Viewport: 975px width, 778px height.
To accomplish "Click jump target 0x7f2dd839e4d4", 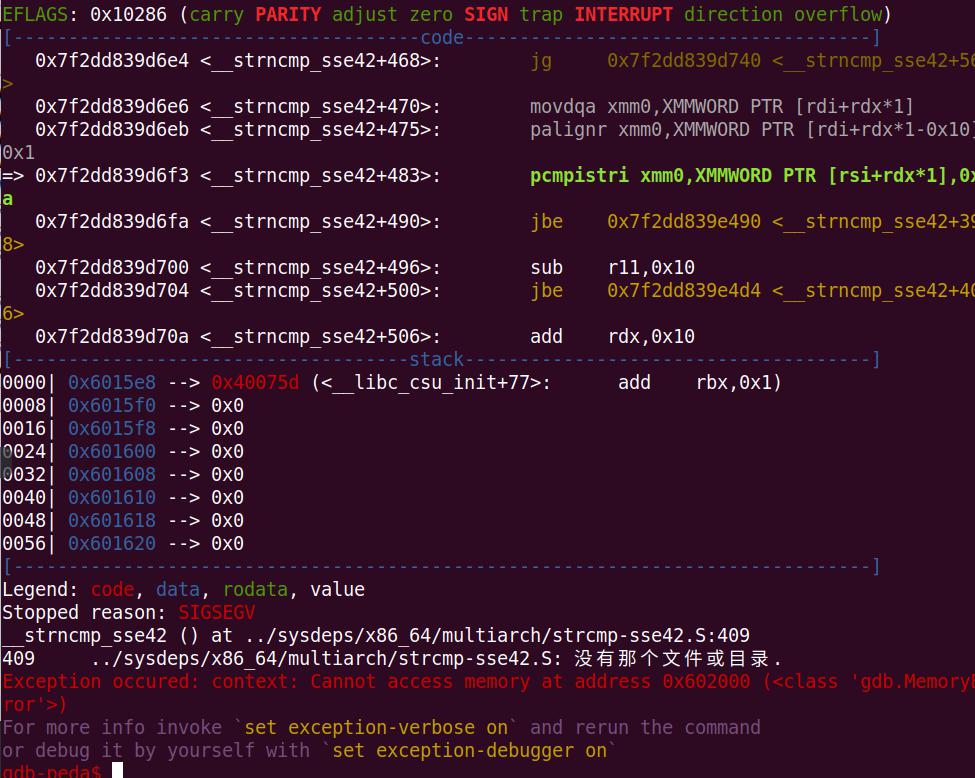I will click(684, 290).
